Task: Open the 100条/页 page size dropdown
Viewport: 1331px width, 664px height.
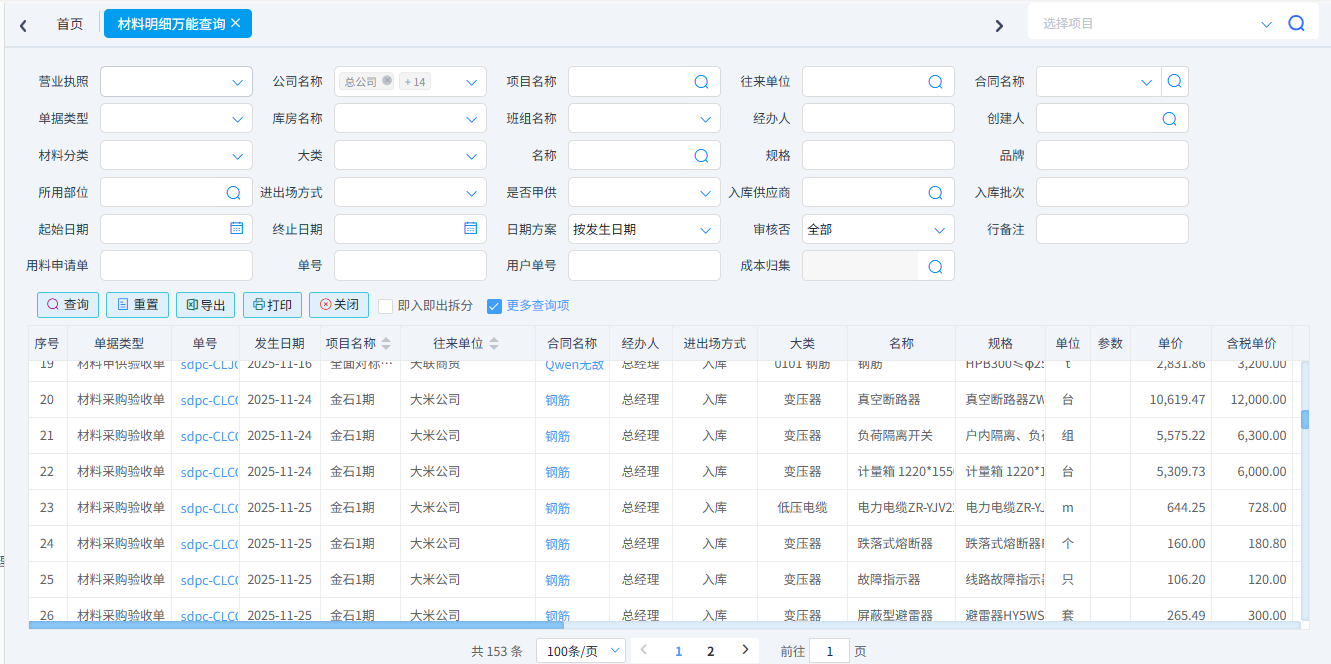Action: 581,651
